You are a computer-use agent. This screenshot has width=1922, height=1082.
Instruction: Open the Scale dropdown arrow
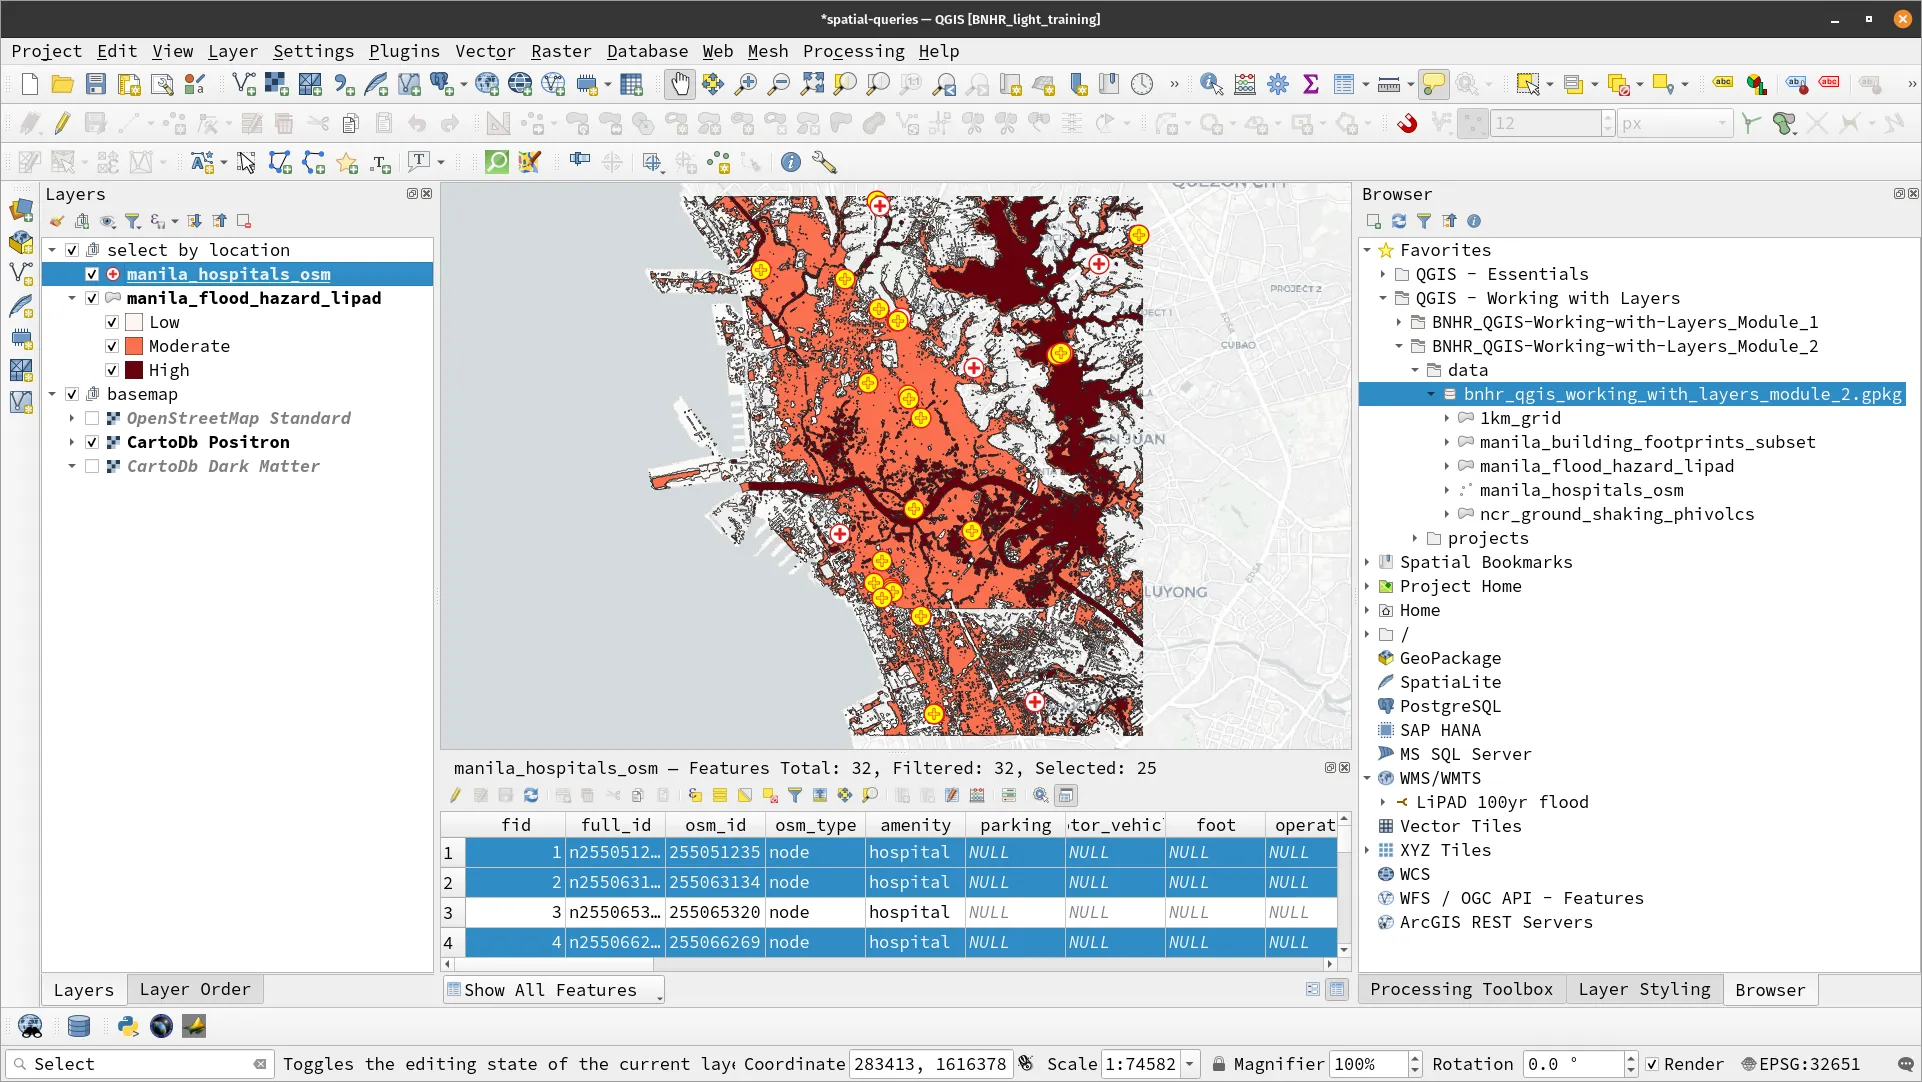pyautogui.click(x=1190, y=1064)
